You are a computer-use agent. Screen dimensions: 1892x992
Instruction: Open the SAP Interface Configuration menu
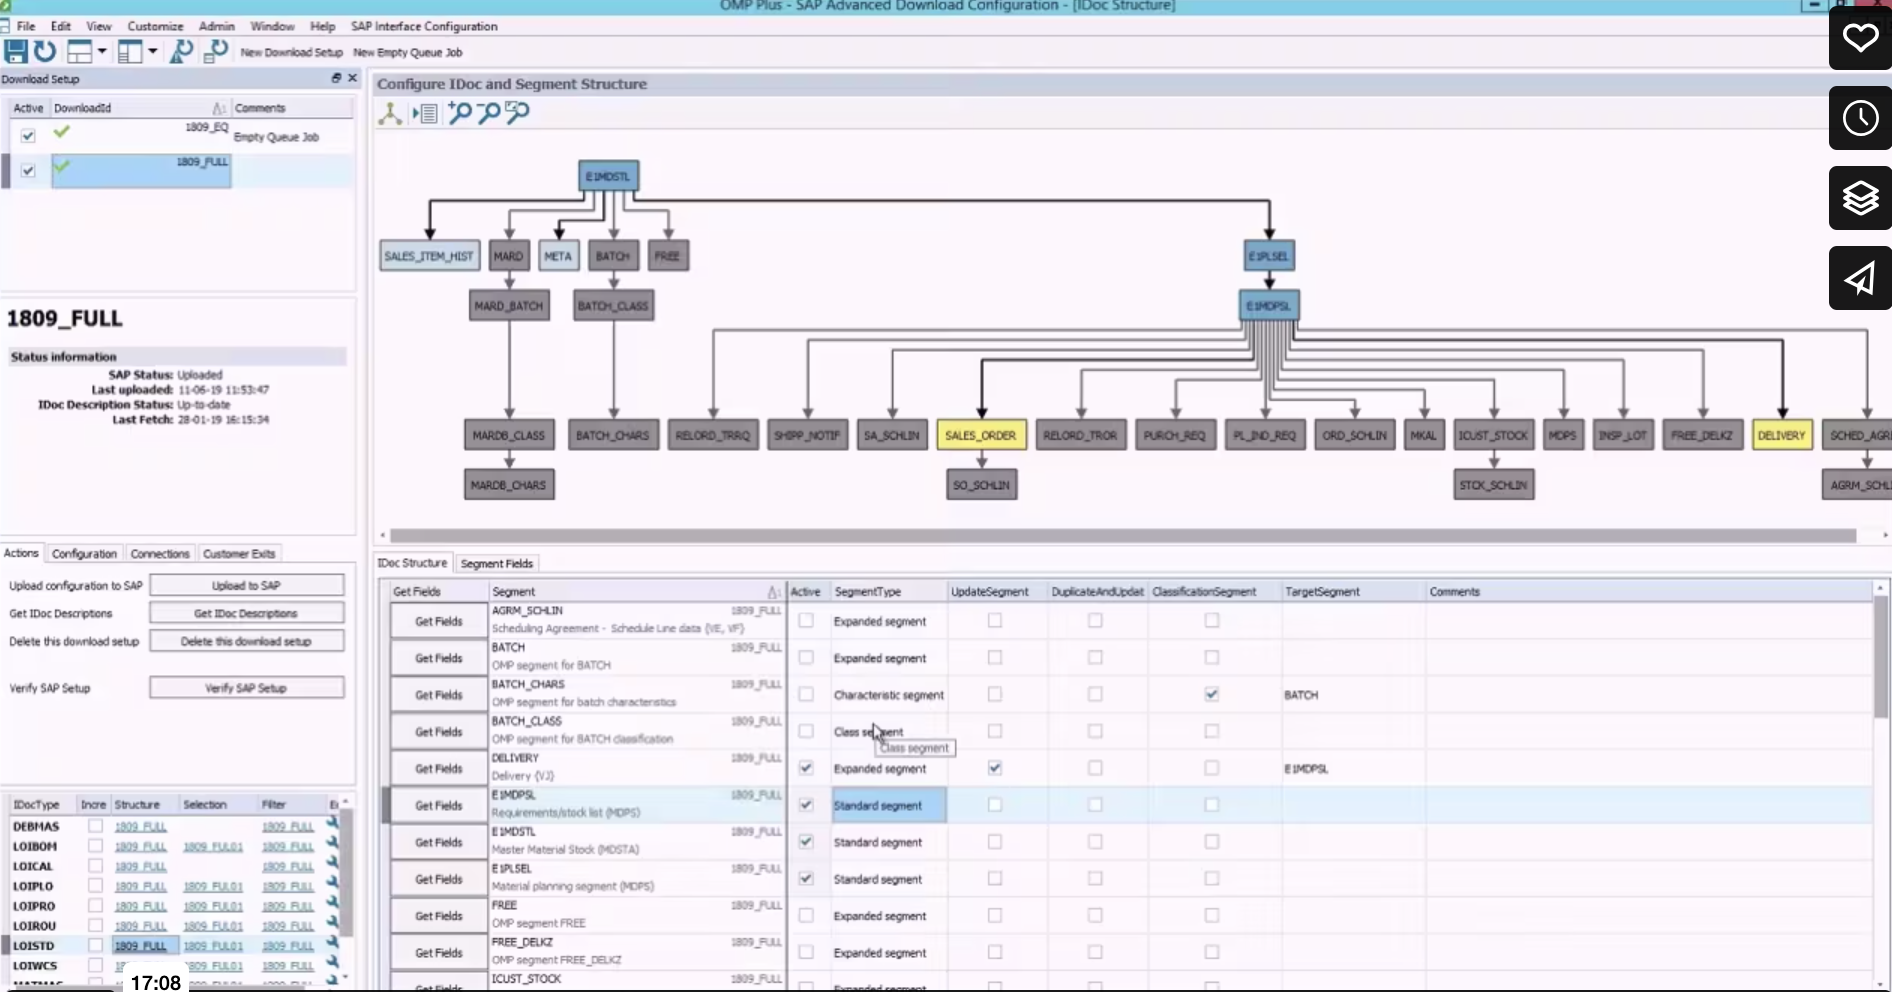click(x=424, y=26)
